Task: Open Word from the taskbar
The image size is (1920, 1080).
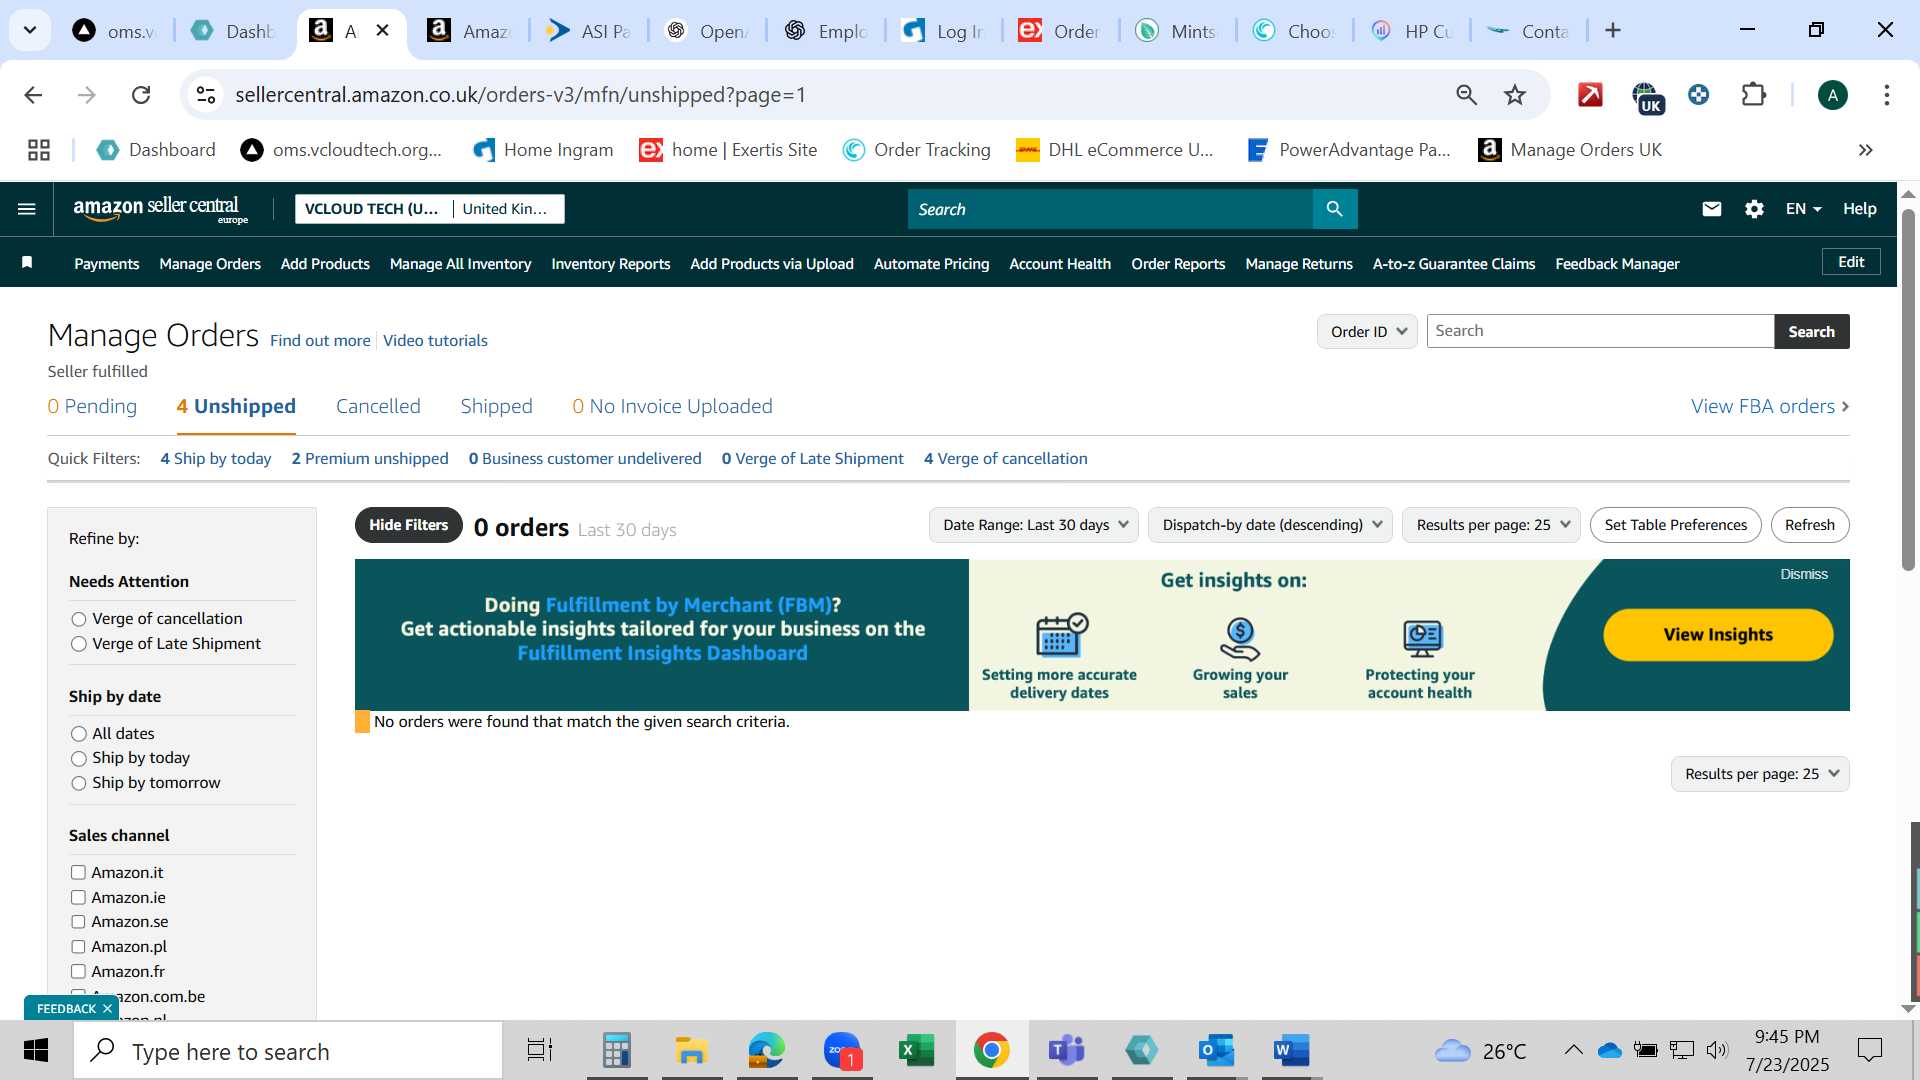Action: click(1291, 1050)
